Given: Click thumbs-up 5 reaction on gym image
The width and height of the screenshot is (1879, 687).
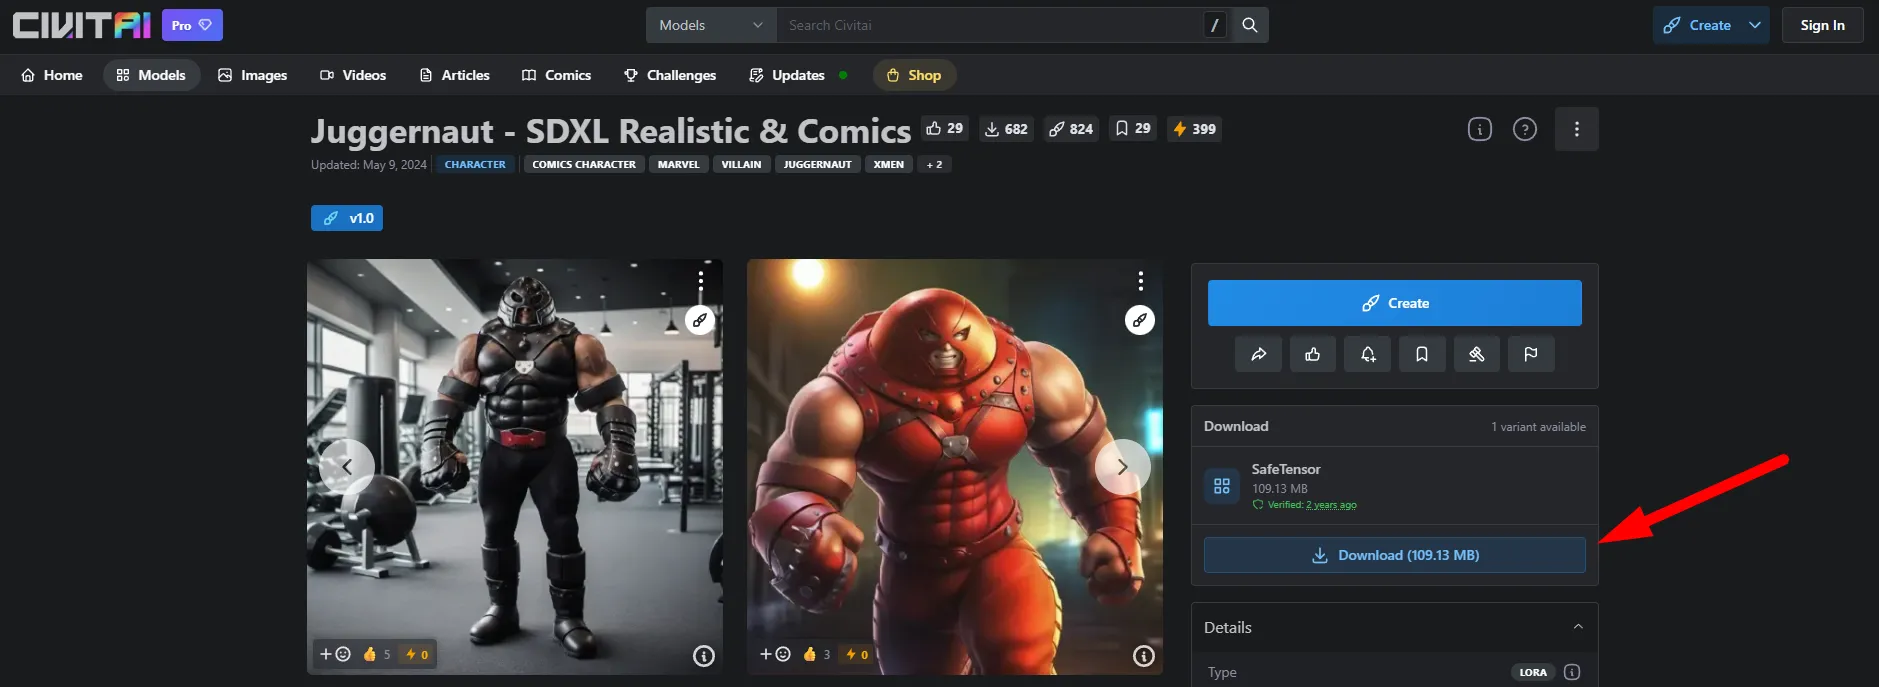Looking at the screenshot, I should pyautogui.click(x=377, y=654).
